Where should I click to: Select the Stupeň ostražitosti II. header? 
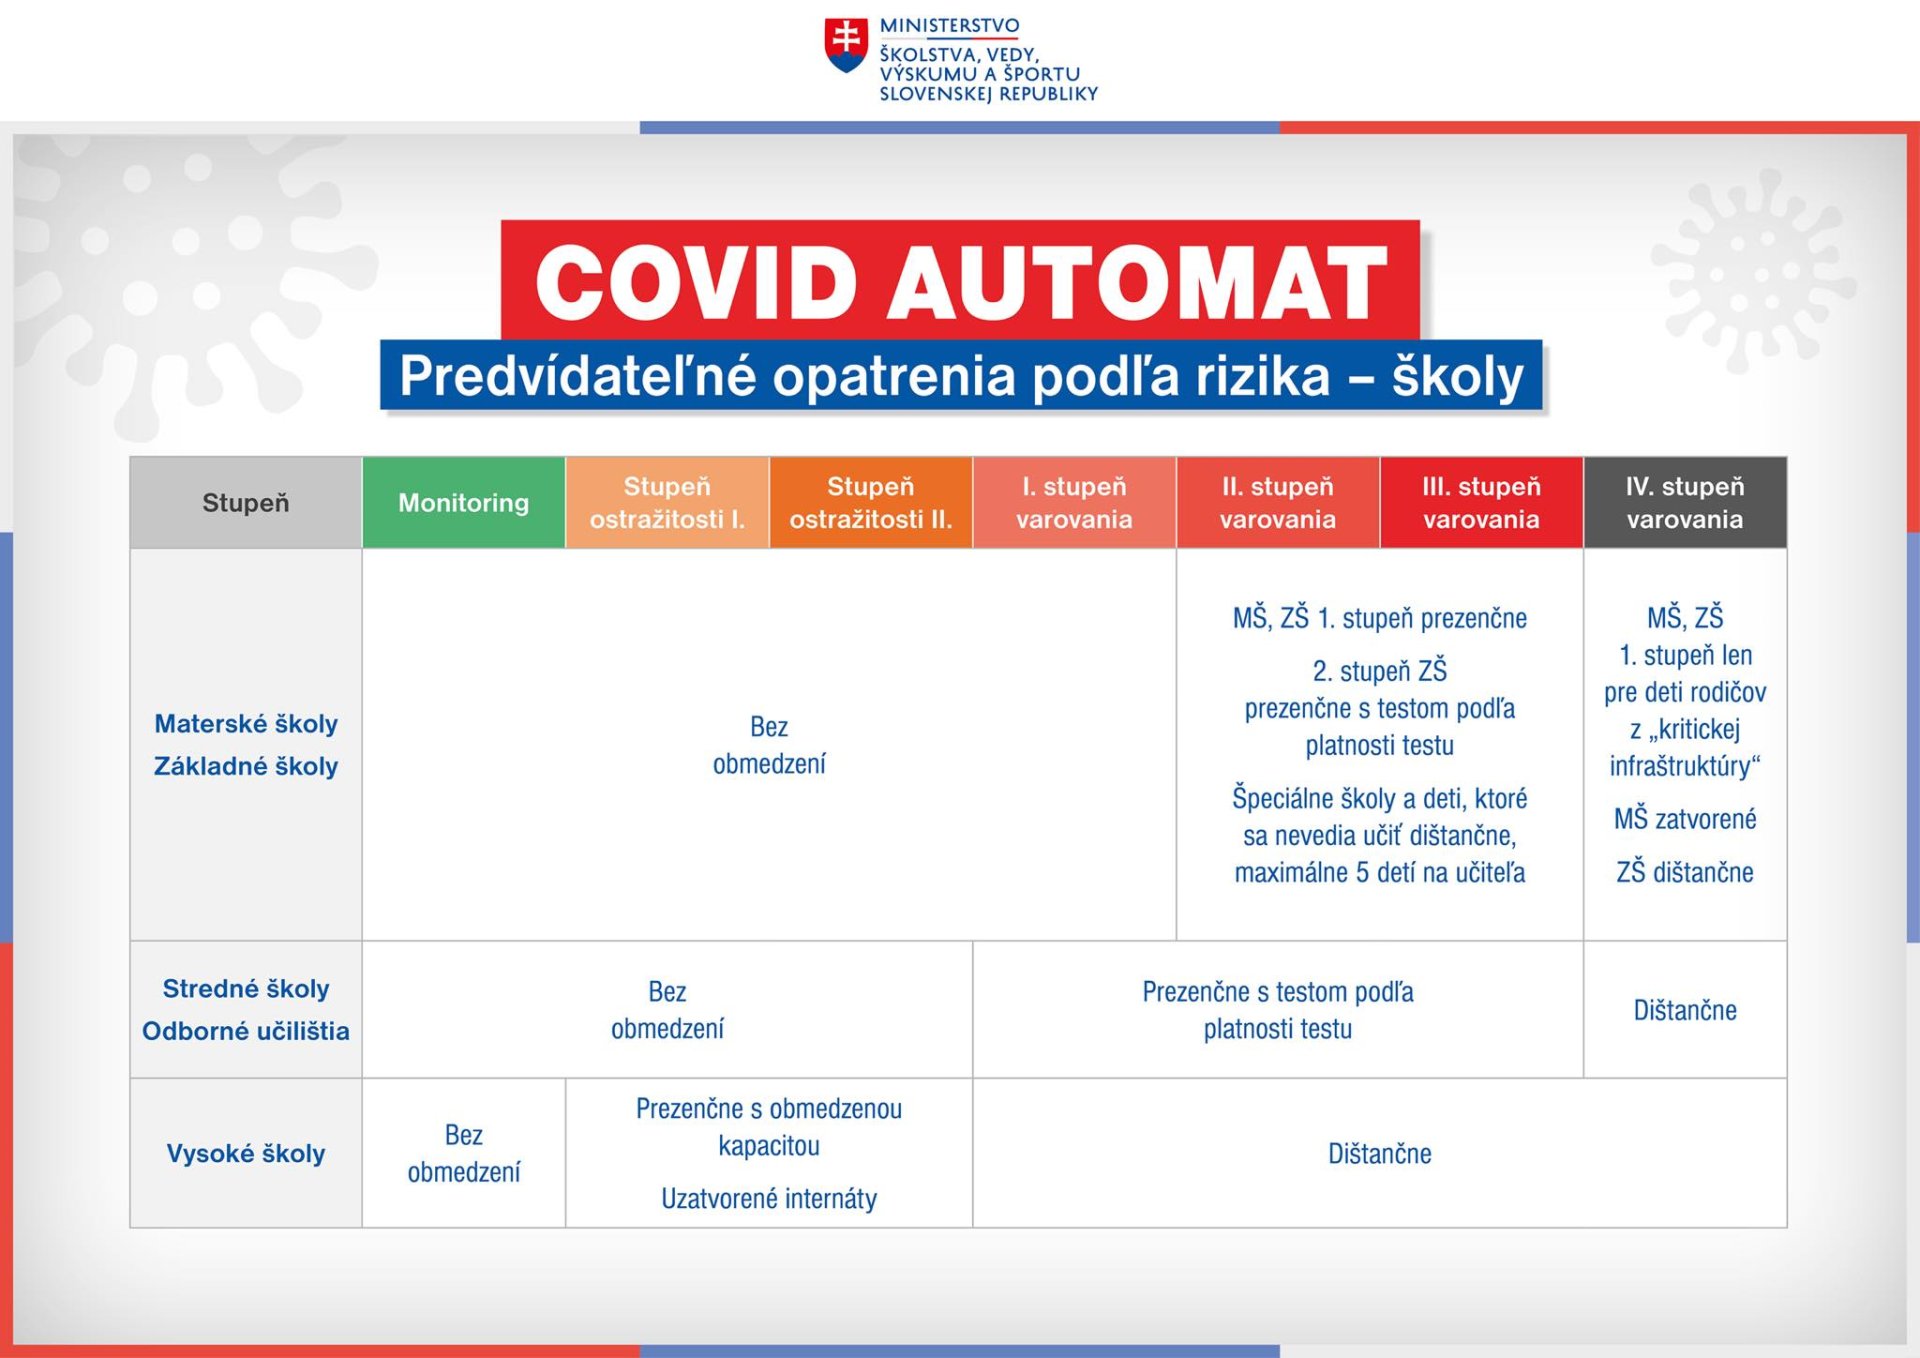[x=870, y=502]
